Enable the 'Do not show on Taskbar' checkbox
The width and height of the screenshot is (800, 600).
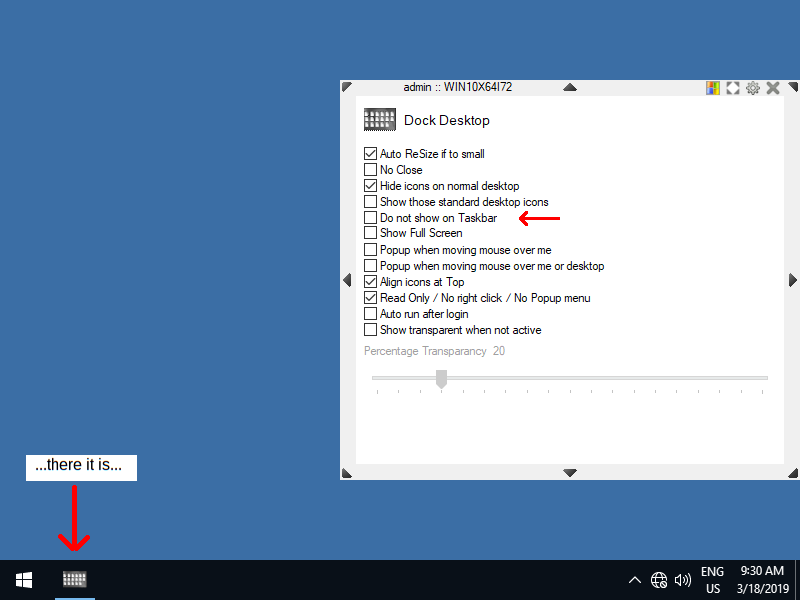coord(371,218)
